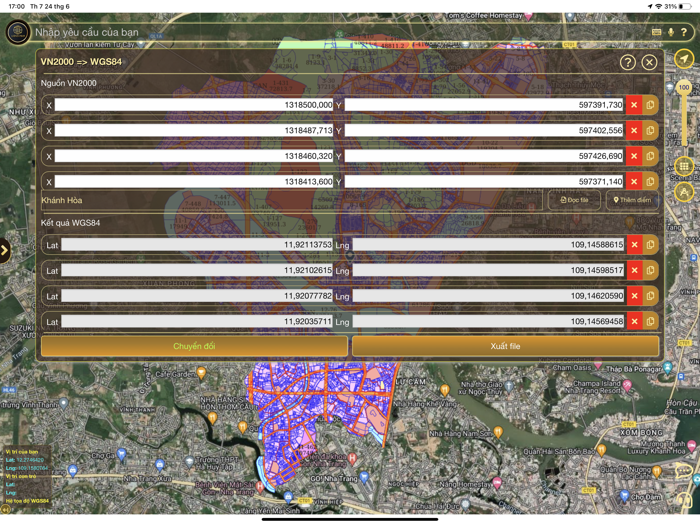Copy the result row with Lng 109,14588615
The height and width of the screenshot is (525, 700).
point(650,245)
